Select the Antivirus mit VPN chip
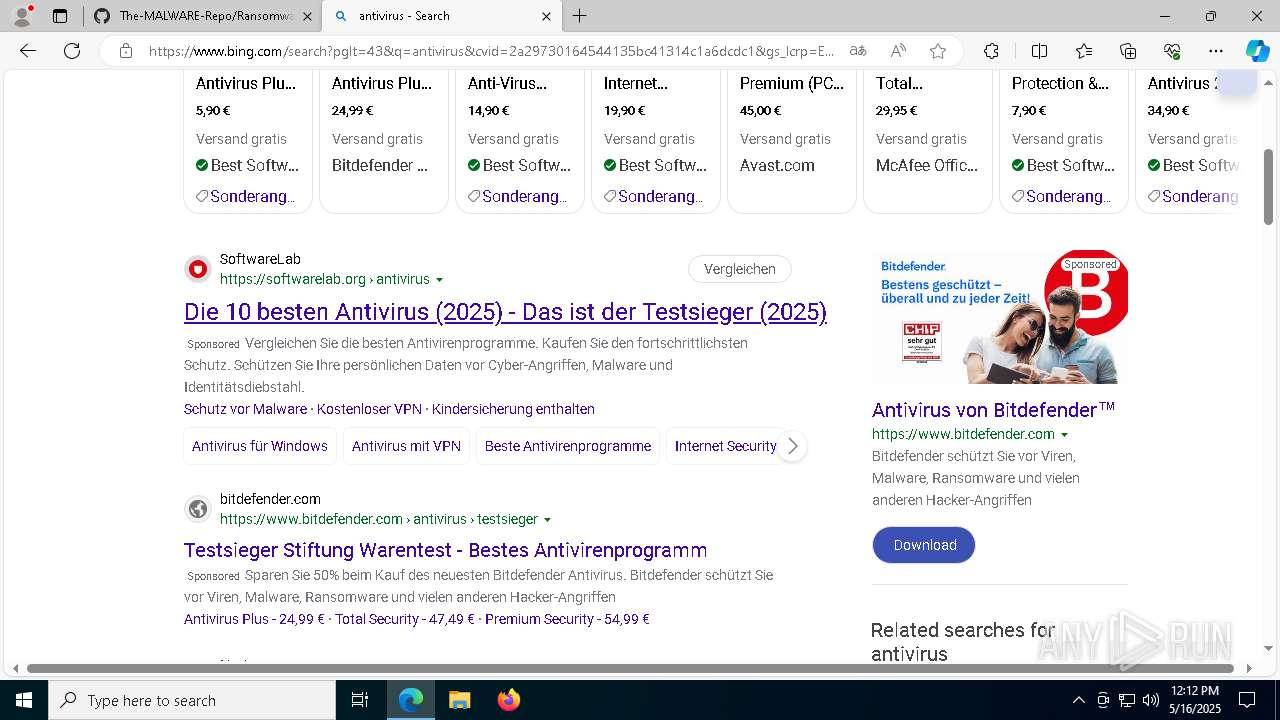1280x720 pixels. pos(406,446)
